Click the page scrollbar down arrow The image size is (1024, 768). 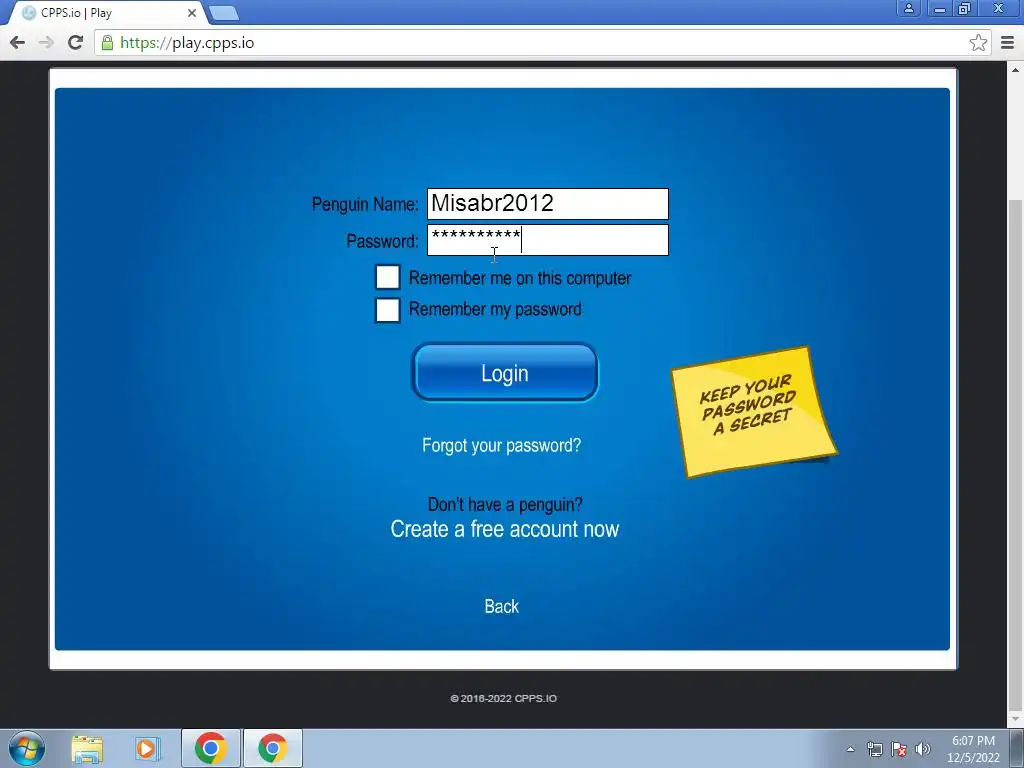pos(1016,718)
